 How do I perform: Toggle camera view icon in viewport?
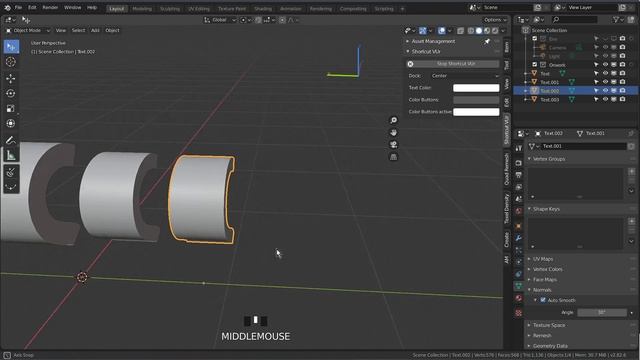pyautogui.click(x=393, y=145)
